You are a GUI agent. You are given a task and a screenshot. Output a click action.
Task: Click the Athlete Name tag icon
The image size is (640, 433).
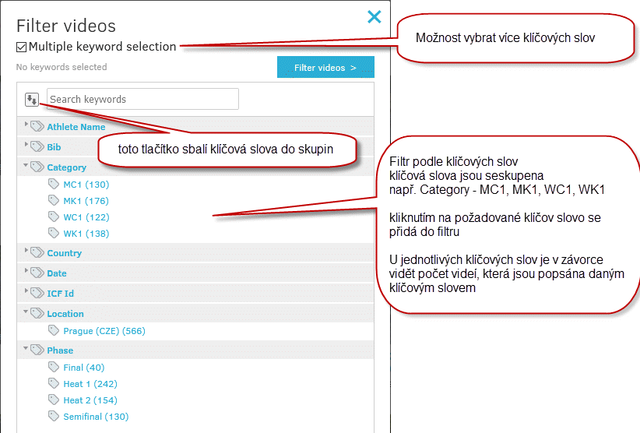37,126
